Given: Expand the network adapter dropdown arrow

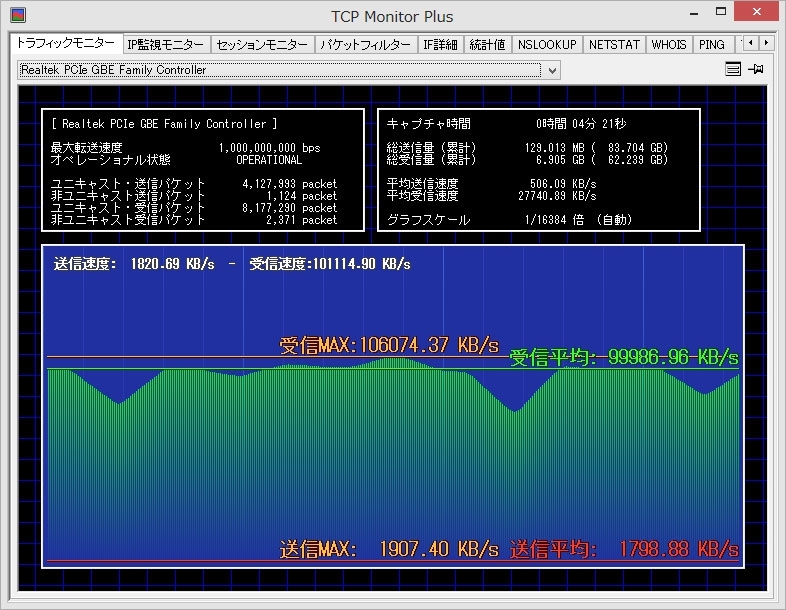Looking at the screenshot, I should pos(551,70).
